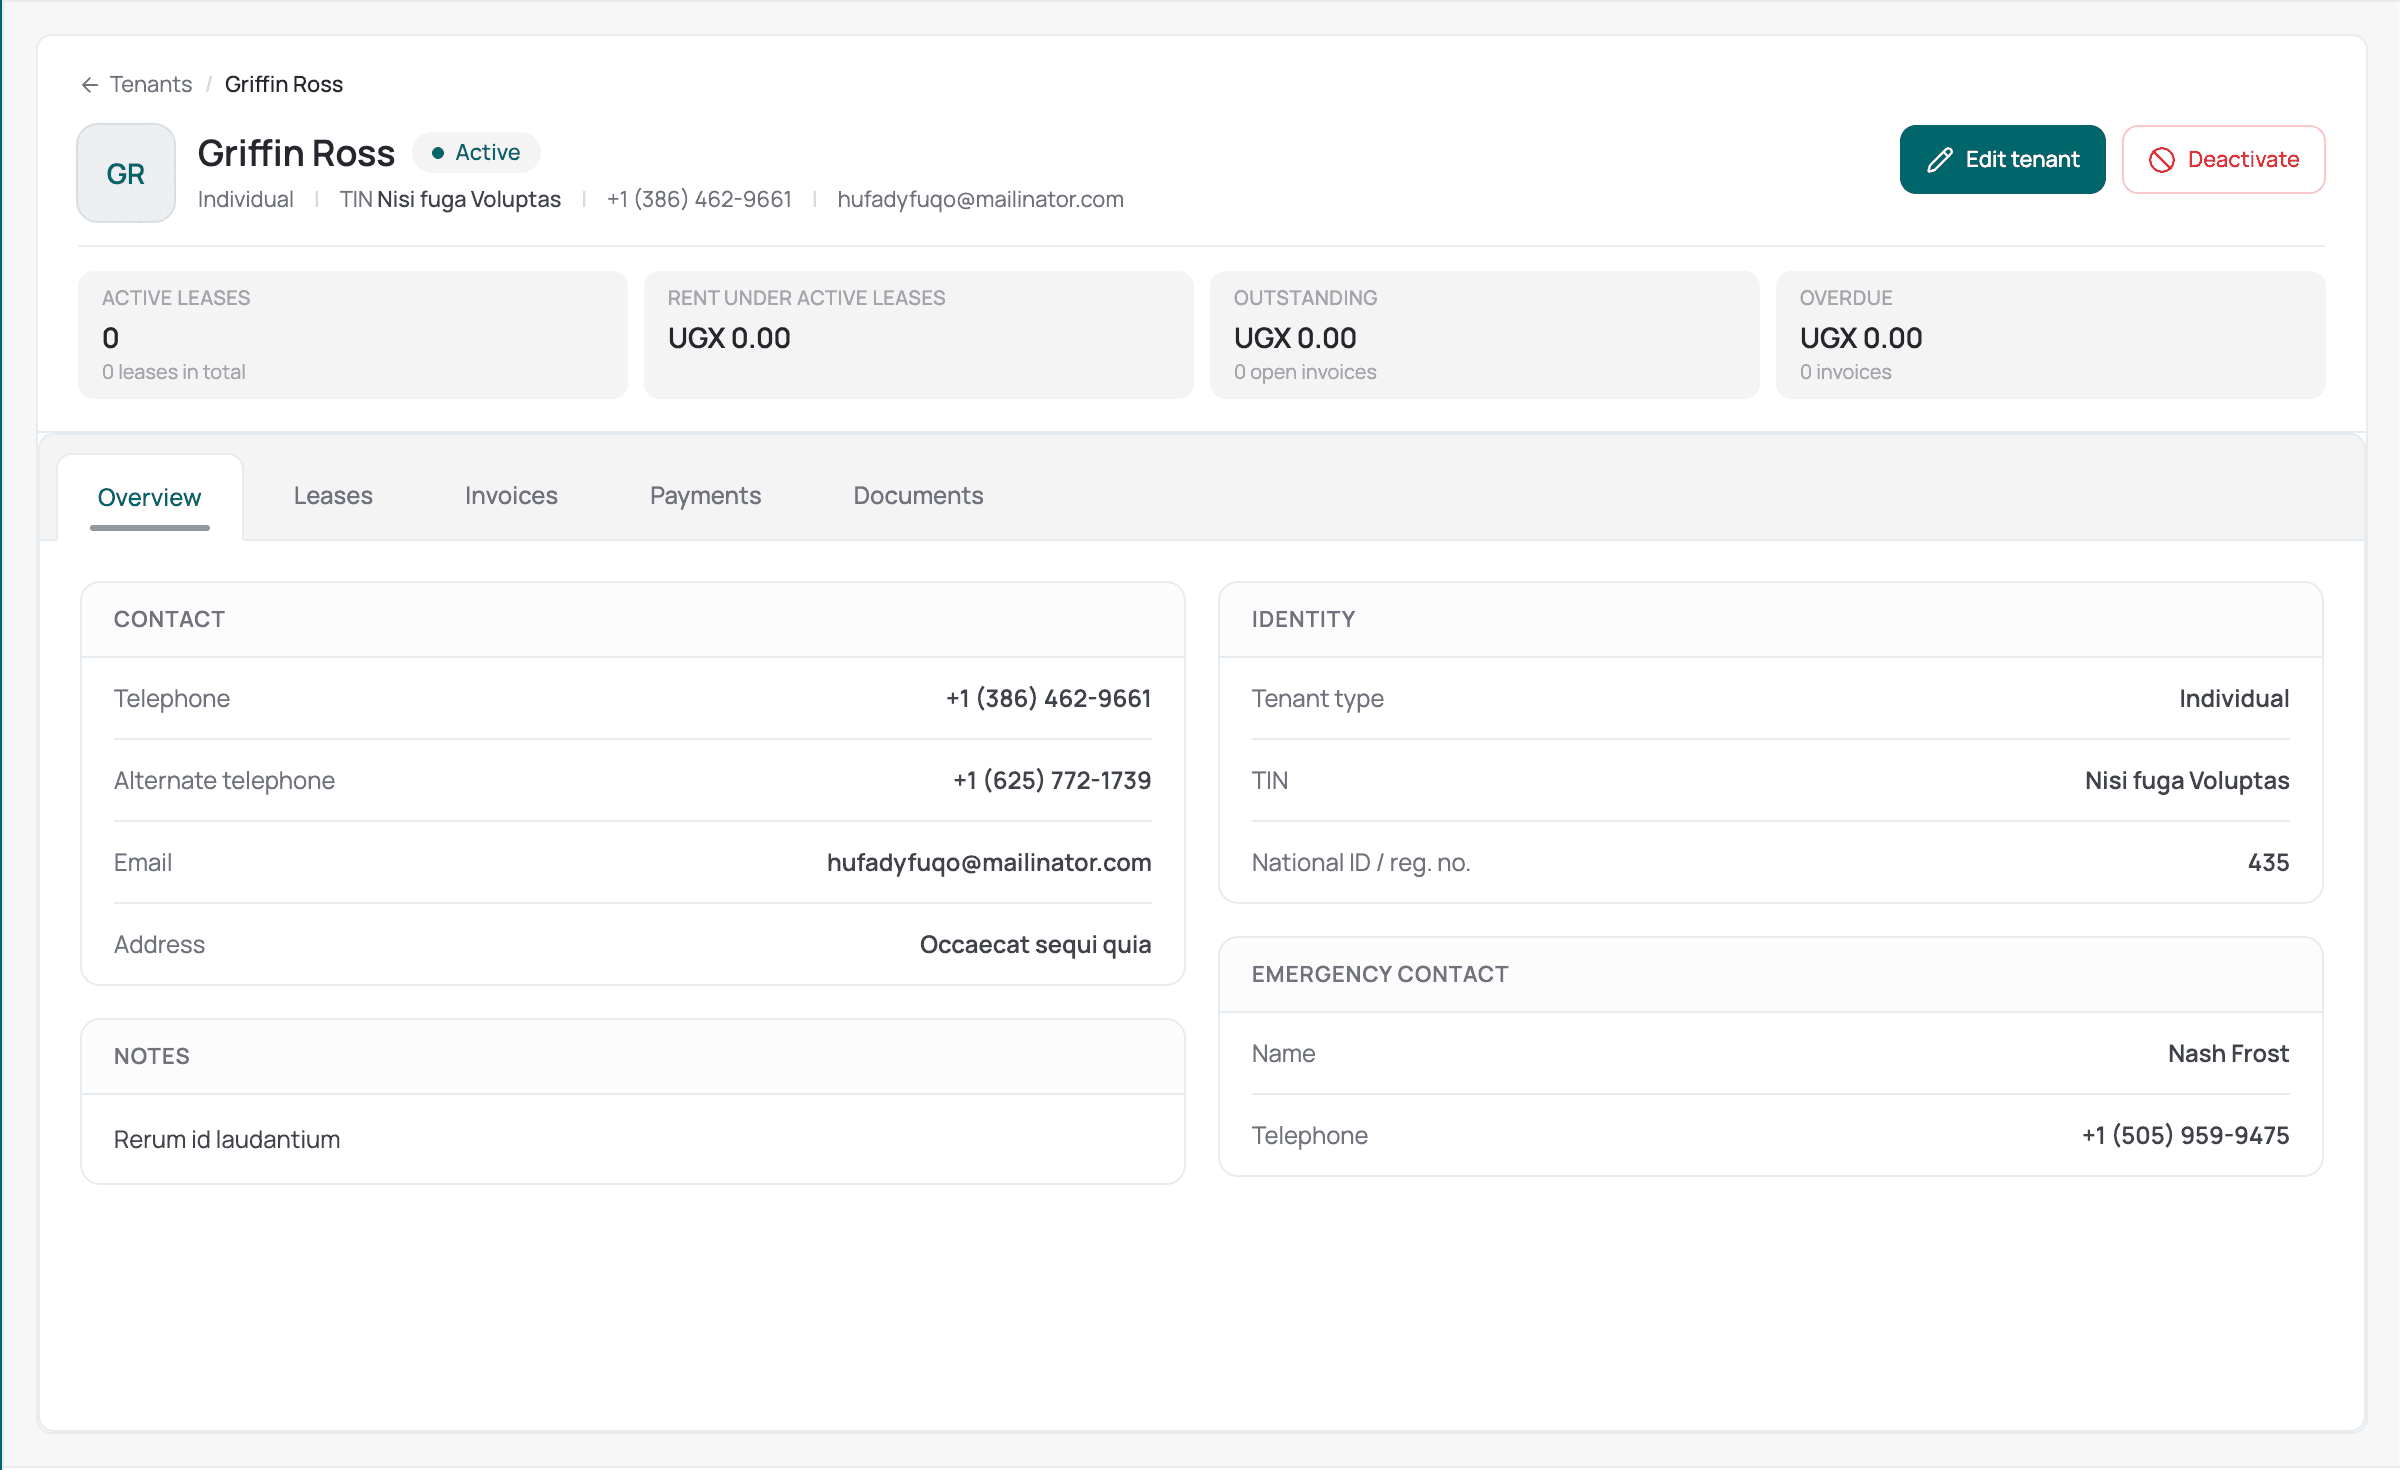Click the note text Rerum id laudantium
2400x1470 pixels.
click(x=227, y=1139)
